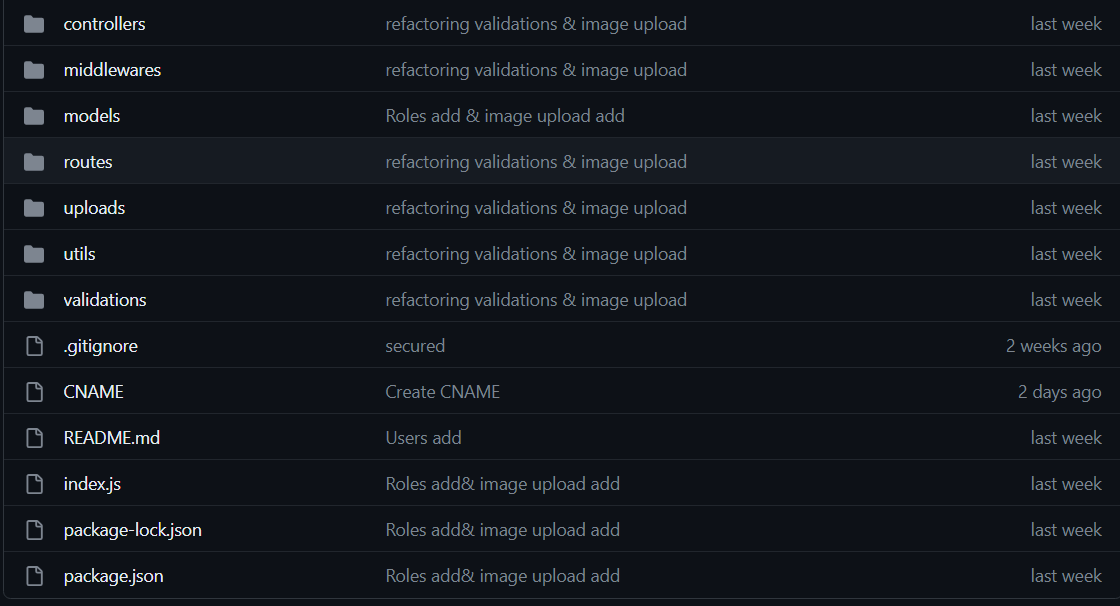Viewport: 1120px width, 606px height.
Task: Click the index.js commit message
Action: pyautogui.click(x=502, y=484)
